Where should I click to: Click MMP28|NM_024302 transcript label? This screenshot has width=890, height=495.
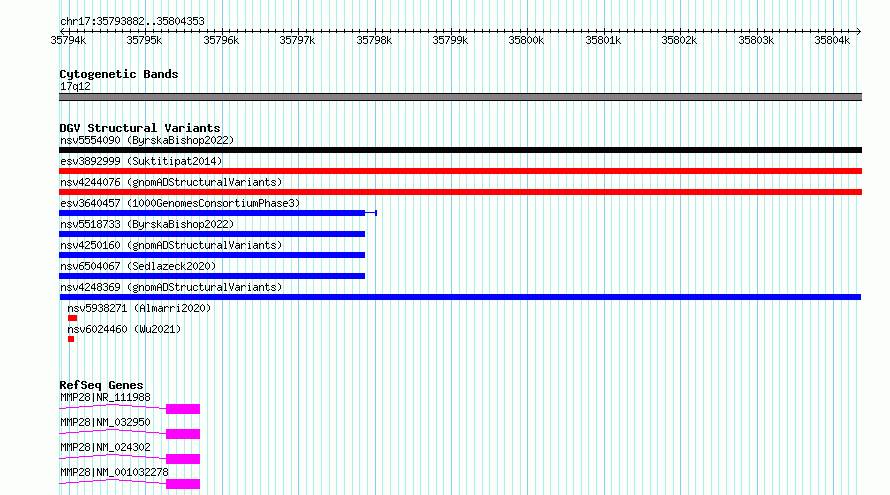click(106, 448)
